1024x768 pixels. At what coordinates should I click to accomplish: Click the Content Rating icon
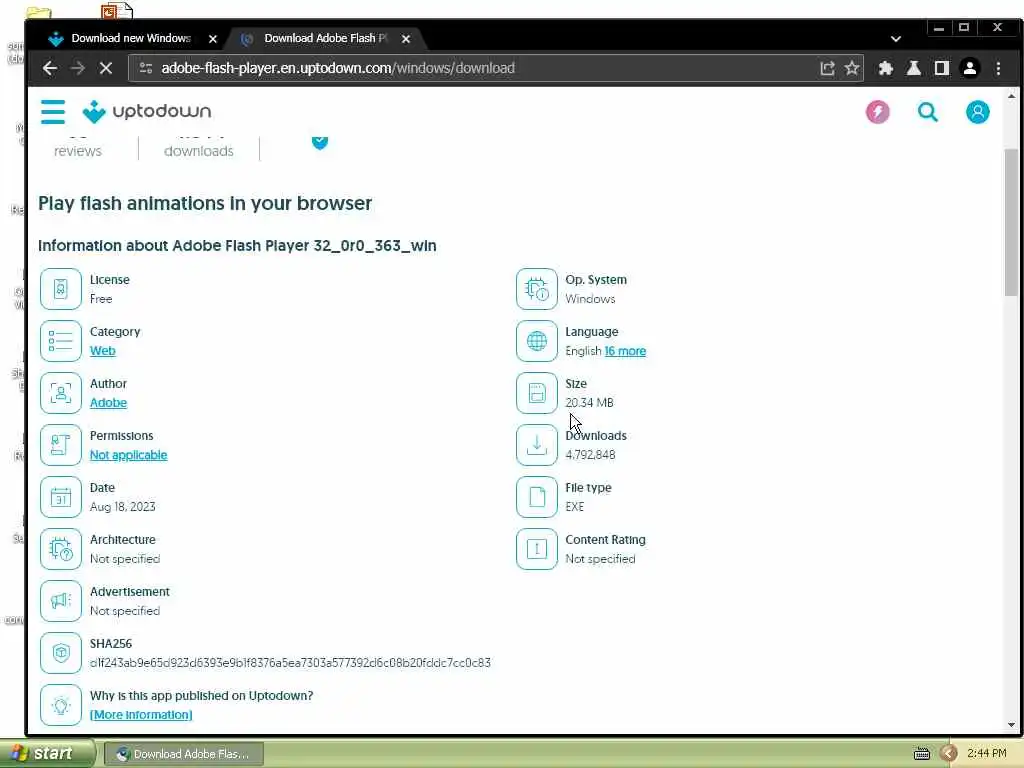coord(537,549)
